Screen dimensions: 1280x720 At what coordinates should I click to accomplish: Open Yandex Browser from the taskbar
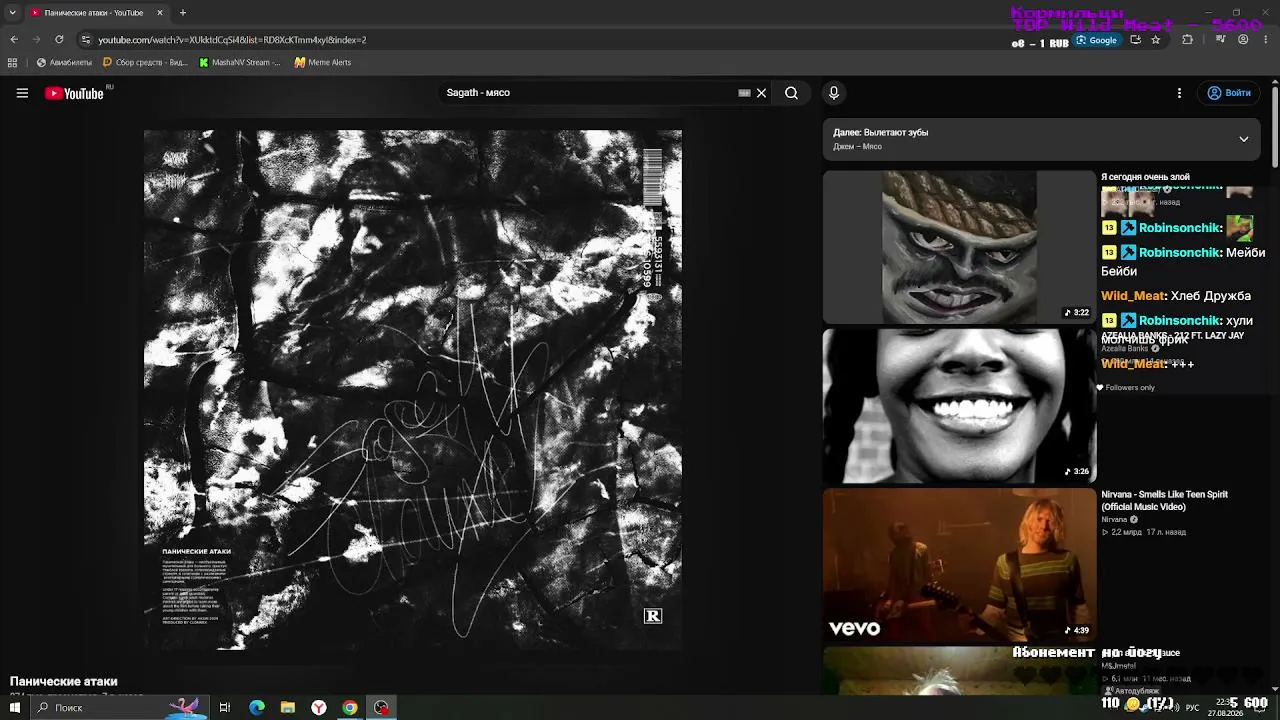(319, 707)
